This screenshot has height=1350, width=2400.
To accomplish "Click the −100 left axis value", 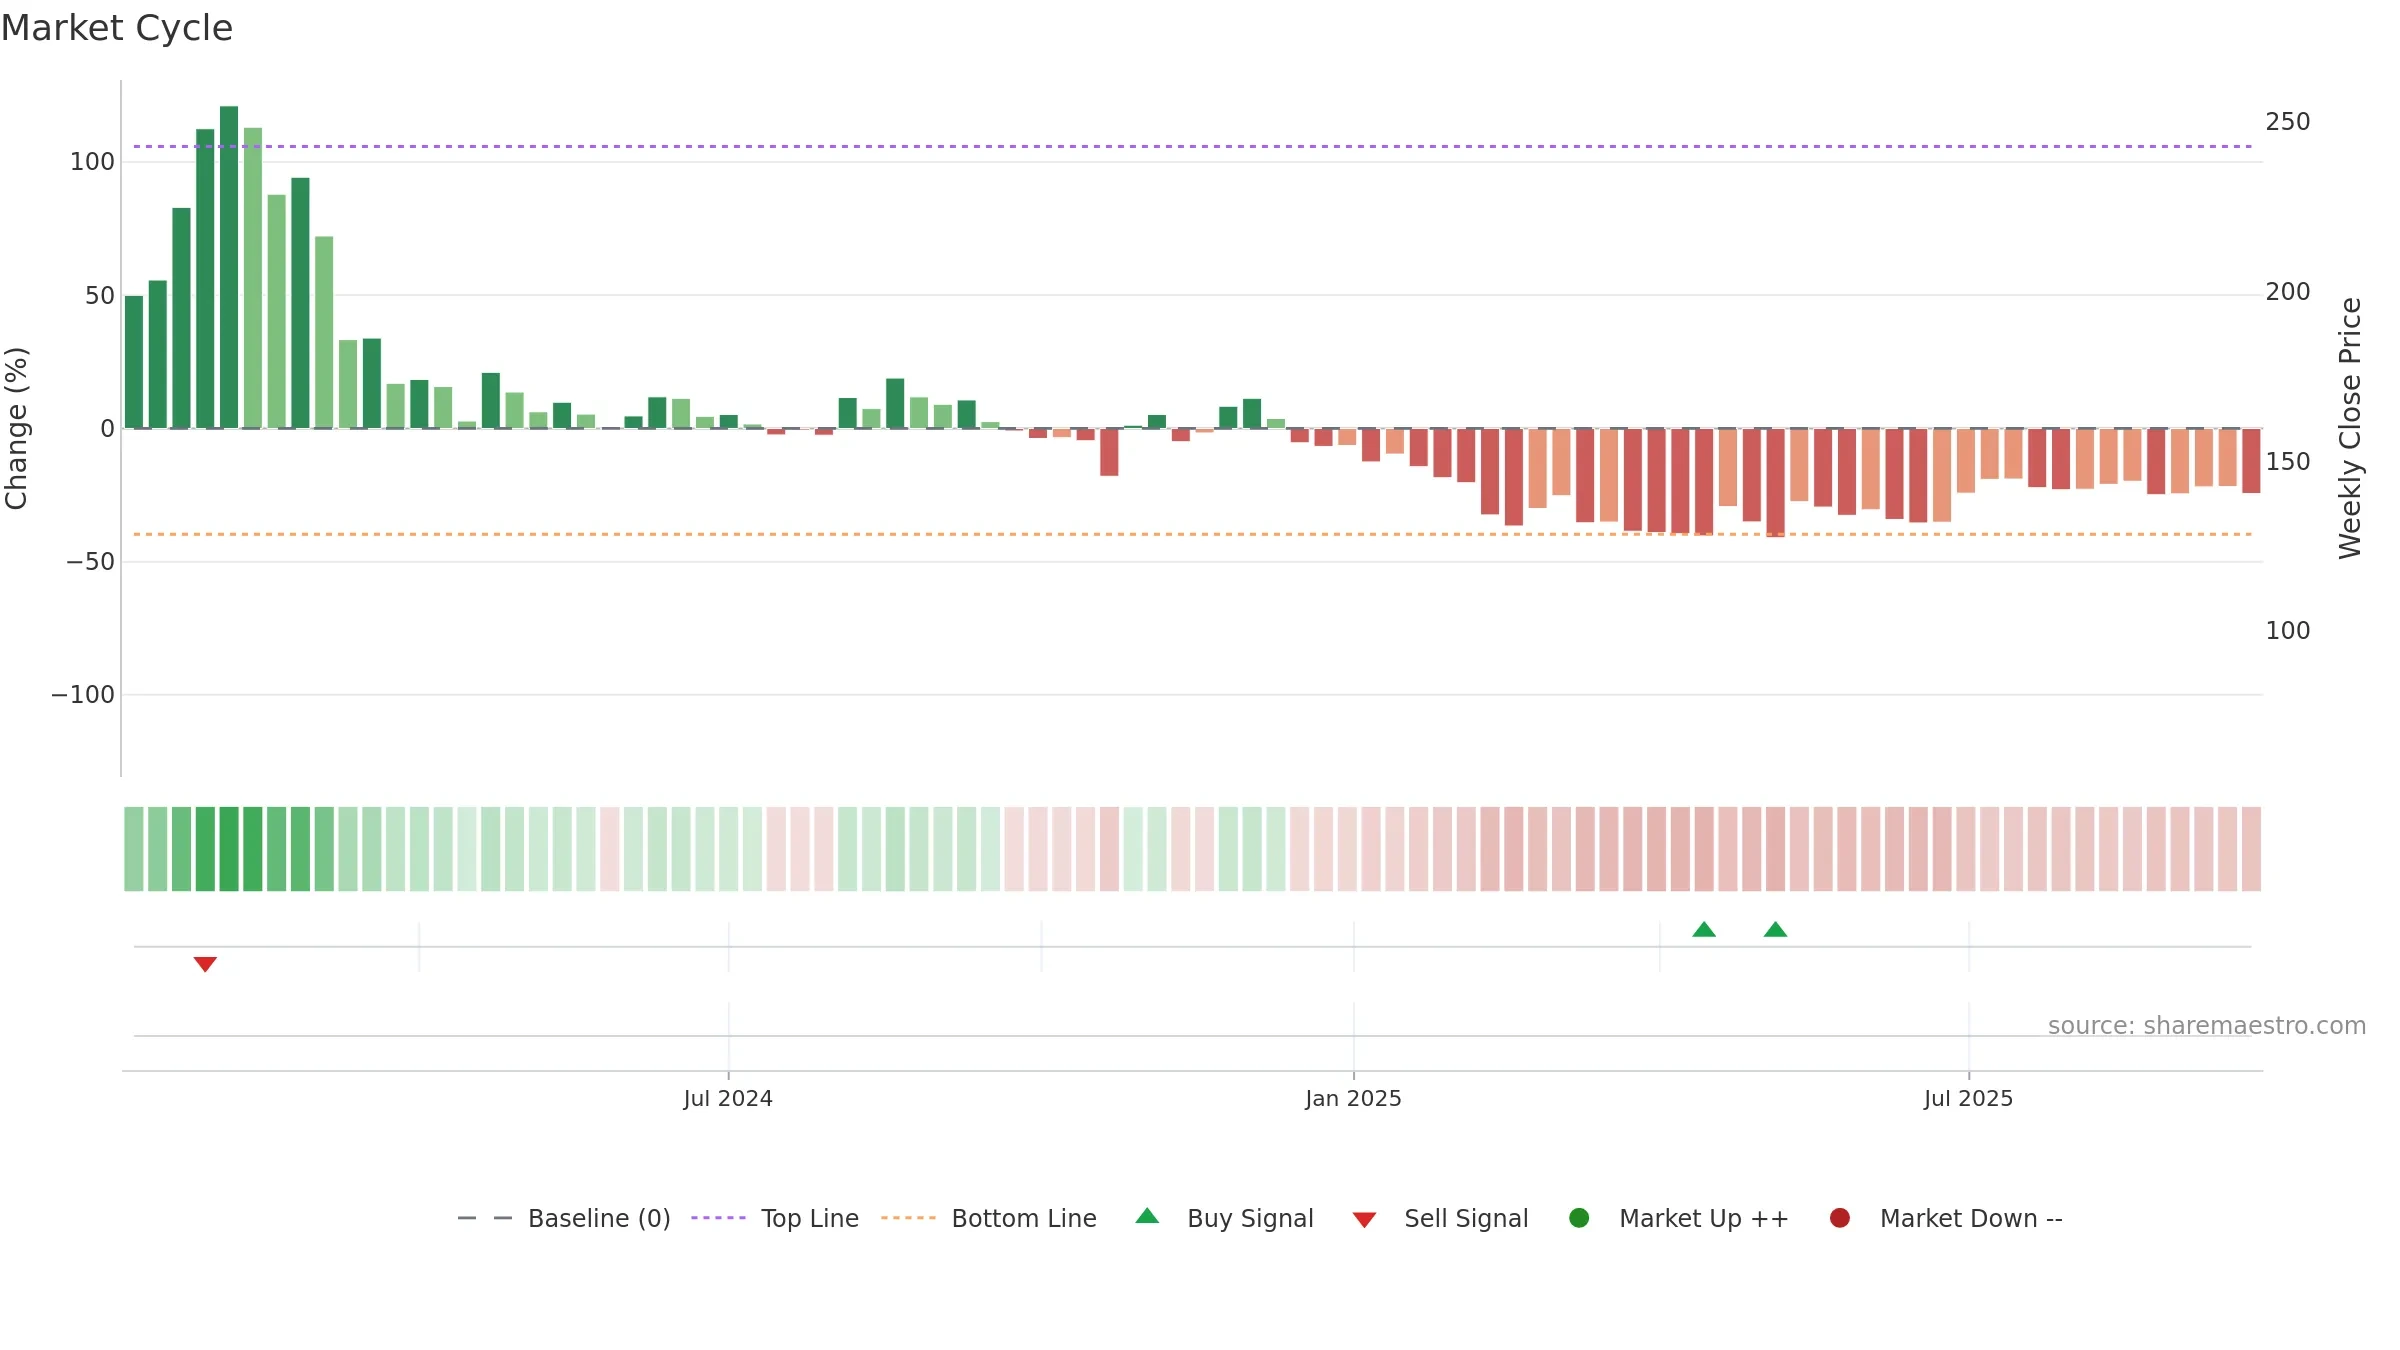I will (x=83, y=695).
